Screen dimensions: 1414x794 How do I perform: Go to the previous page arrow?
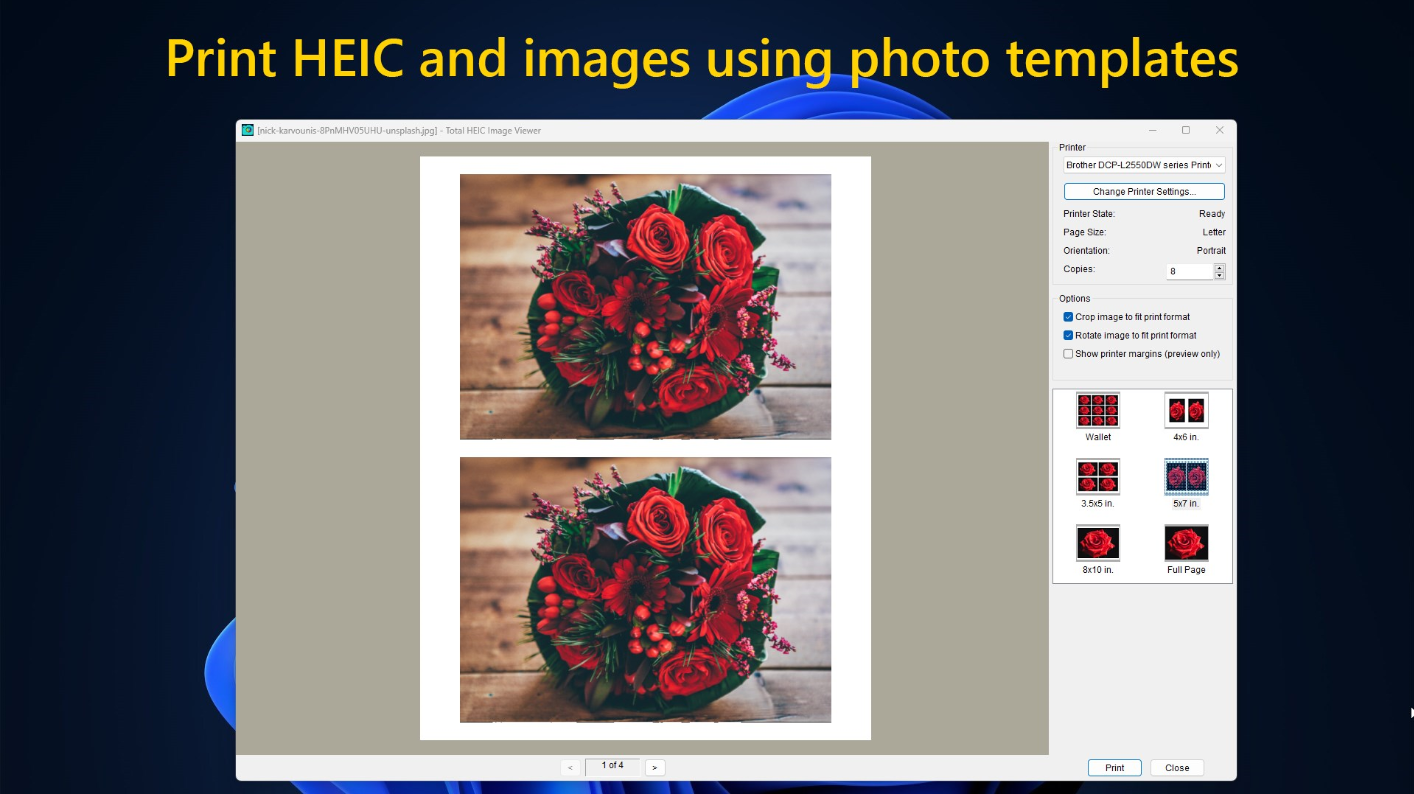tap(570, 768)
